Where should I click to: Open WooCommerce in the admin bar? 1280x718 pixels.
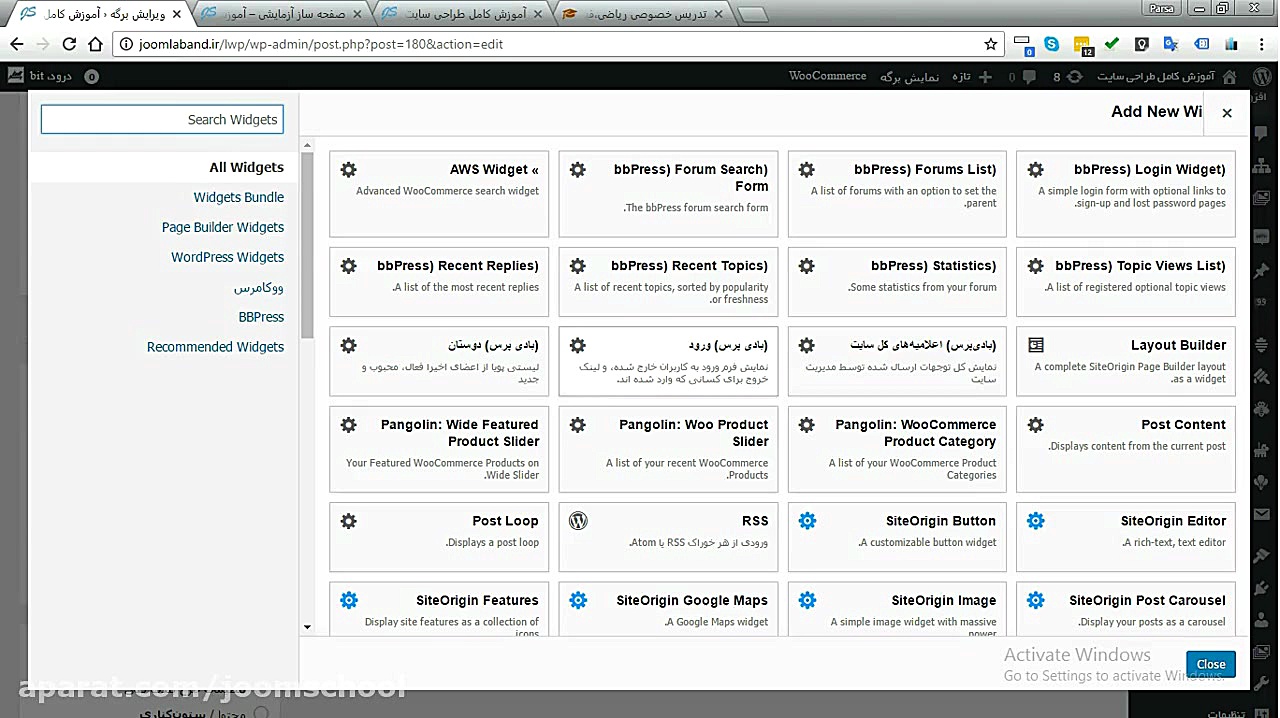click(x=827, y=76)
